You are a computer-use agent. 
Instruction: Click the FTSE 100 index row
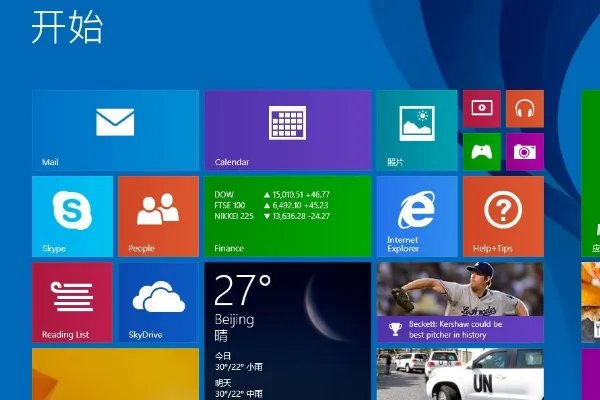click(x=271, y=205)
